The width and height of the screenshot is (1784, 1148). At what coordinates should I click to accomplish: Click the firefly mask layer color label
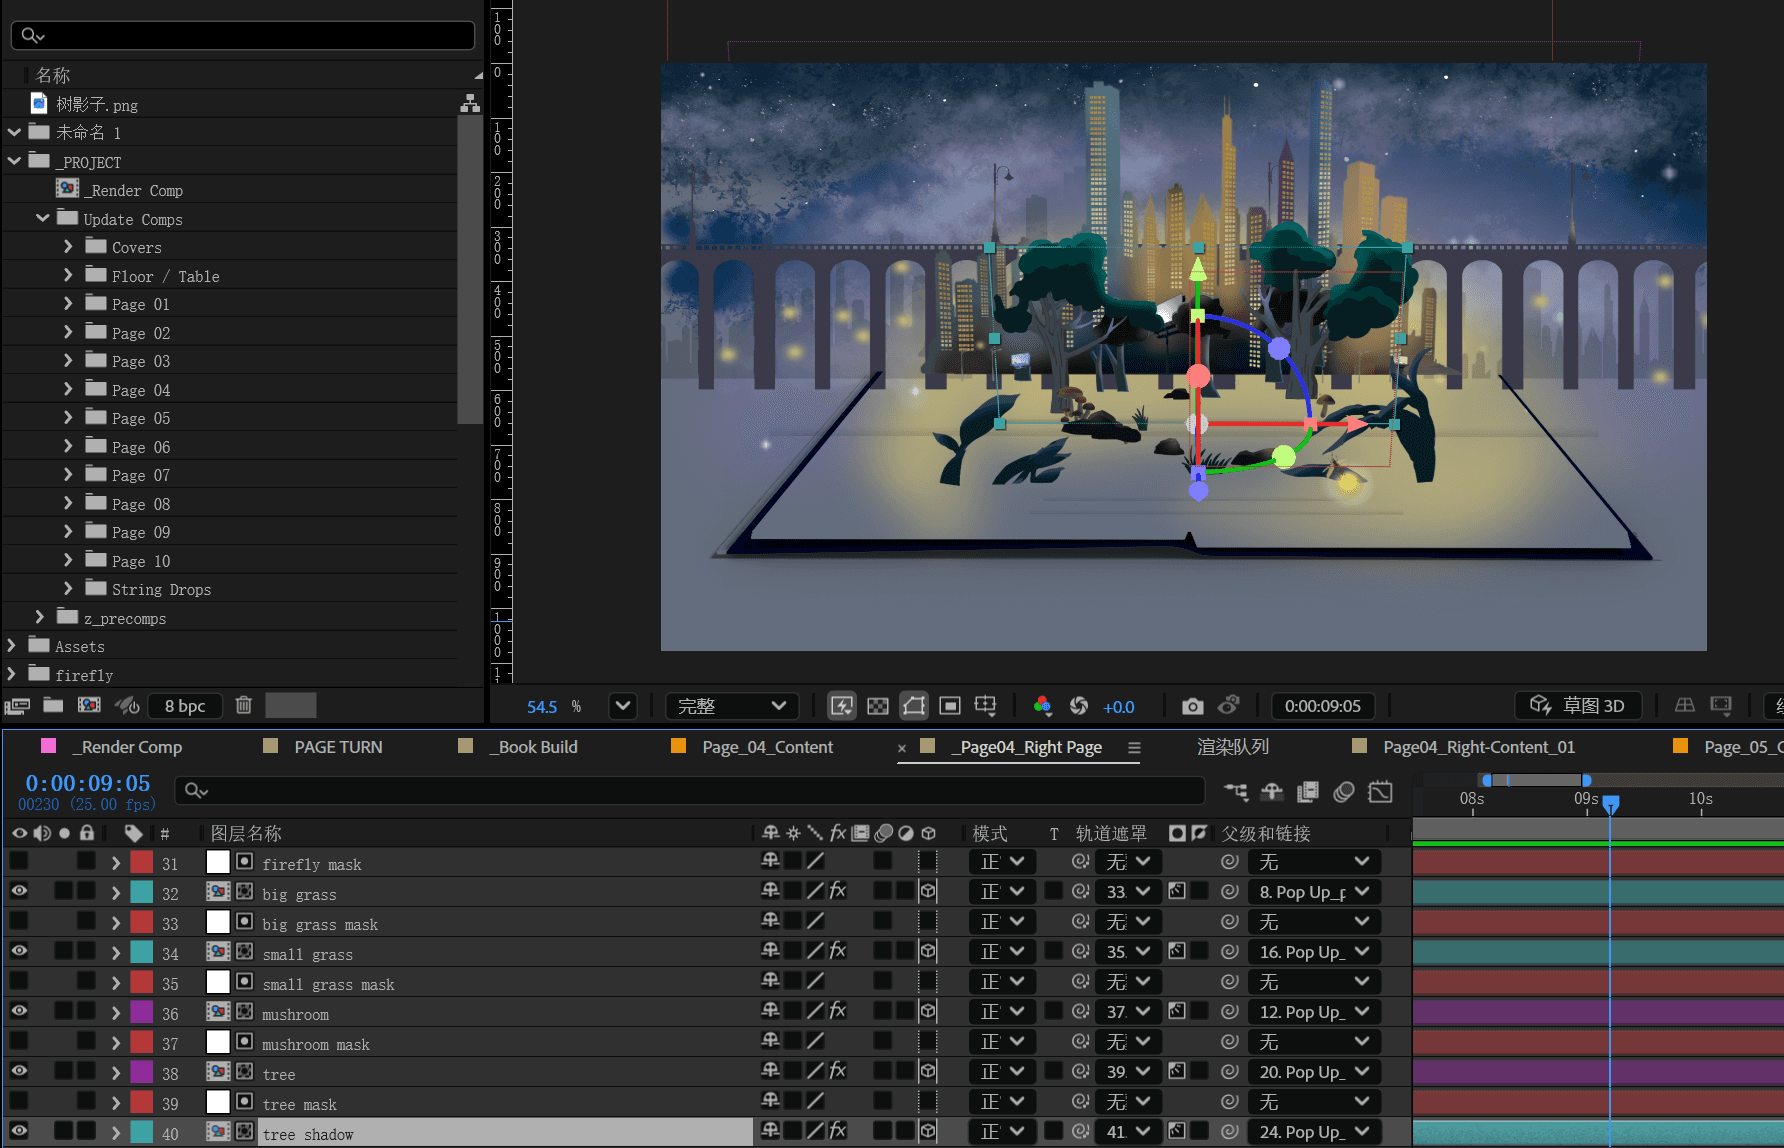coord(142,862)
